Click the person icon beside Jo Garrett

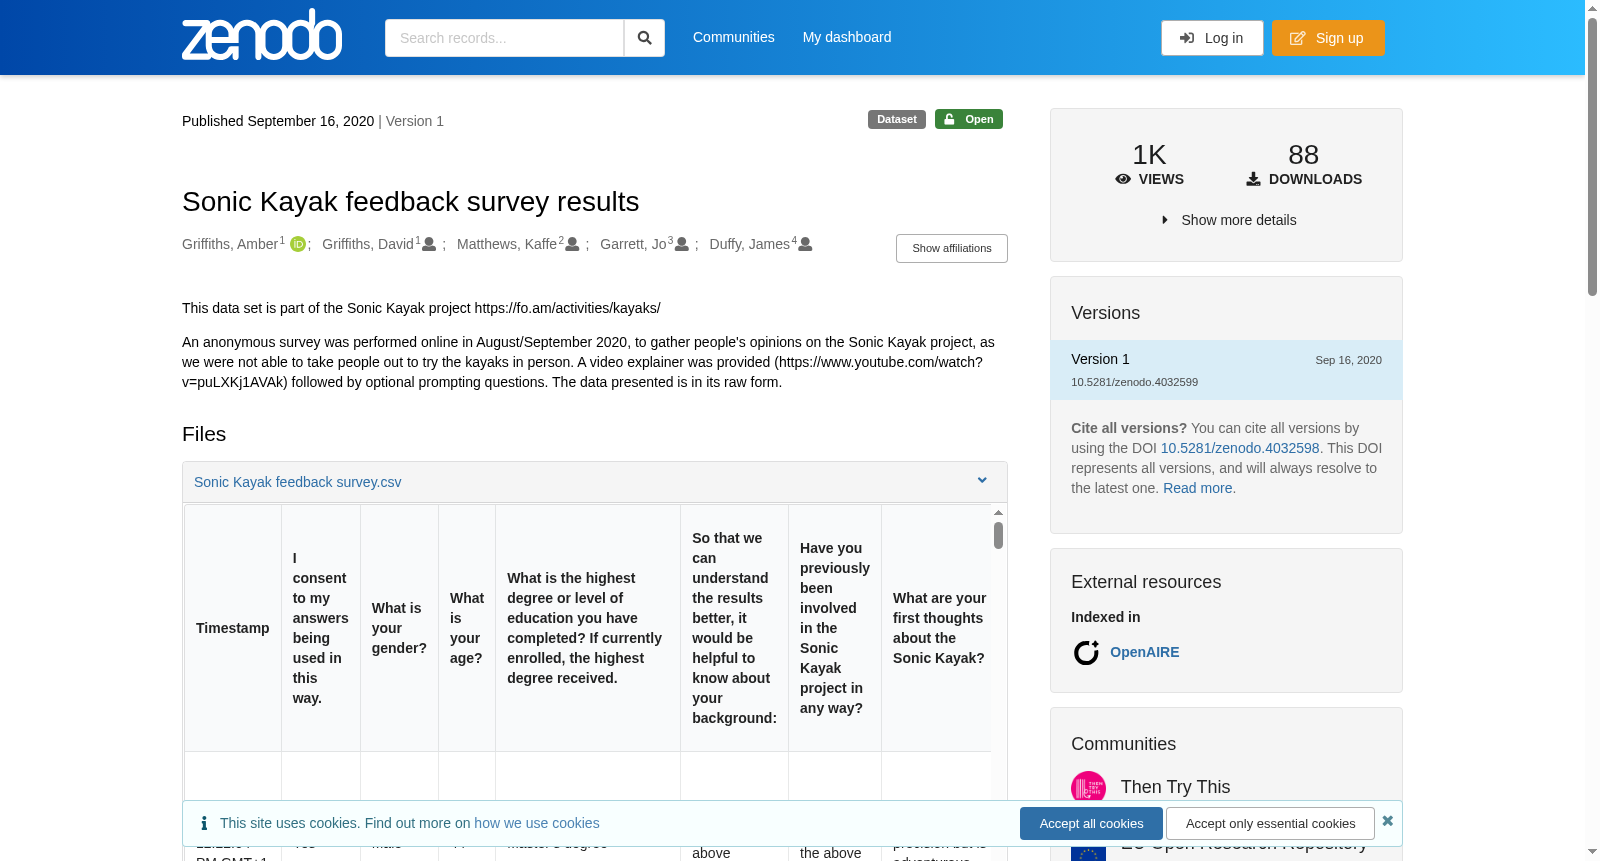pyautogui.click(x=682, y=244)
